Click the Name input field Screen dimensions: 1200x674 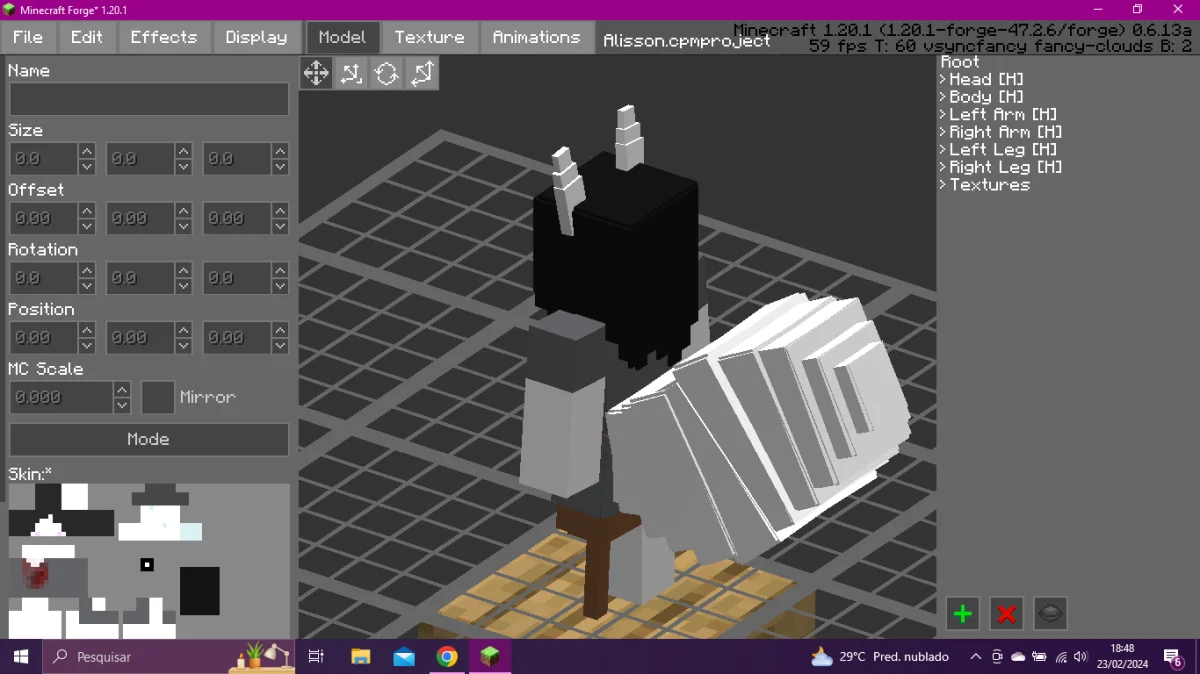149,99
